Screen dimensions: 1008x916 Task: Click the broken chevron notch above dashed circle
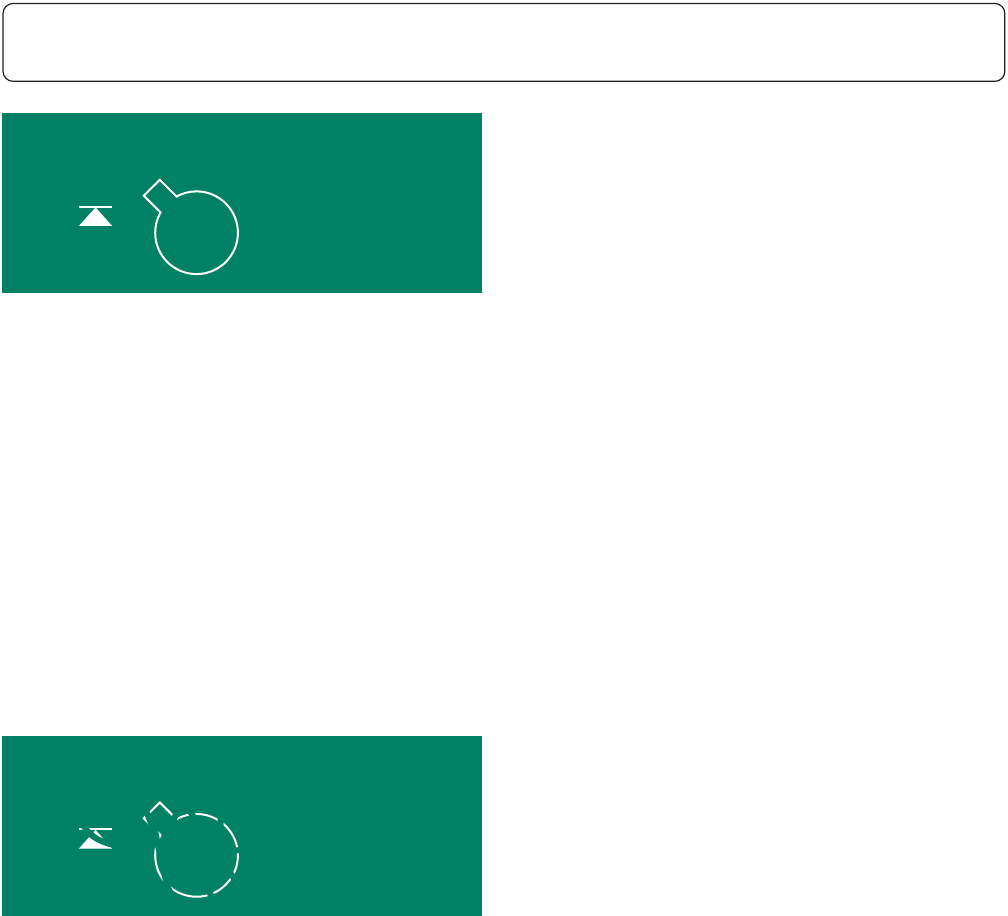pos(159,814)
